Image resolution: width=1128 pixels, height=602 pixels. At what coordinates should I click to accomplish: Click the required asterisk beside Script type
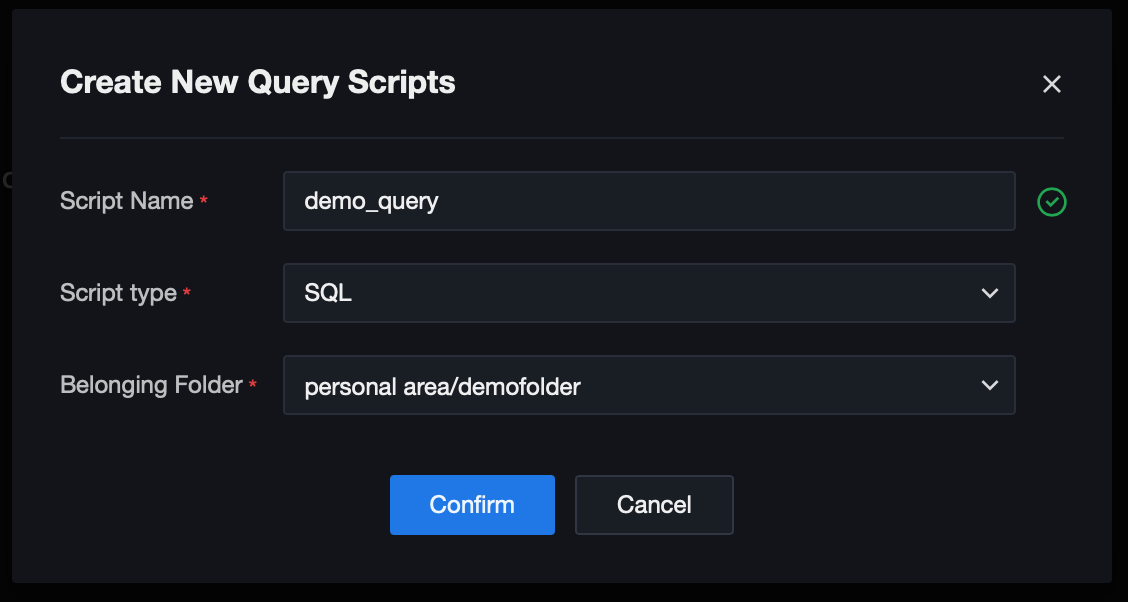187,294
